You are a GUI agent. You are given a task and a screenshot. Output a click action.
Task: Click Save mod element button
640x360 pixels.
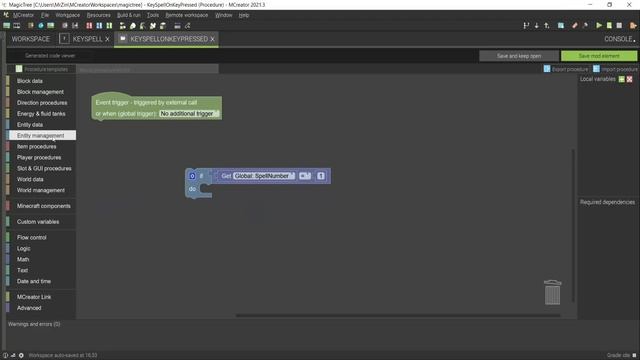[x=599, y=56]
